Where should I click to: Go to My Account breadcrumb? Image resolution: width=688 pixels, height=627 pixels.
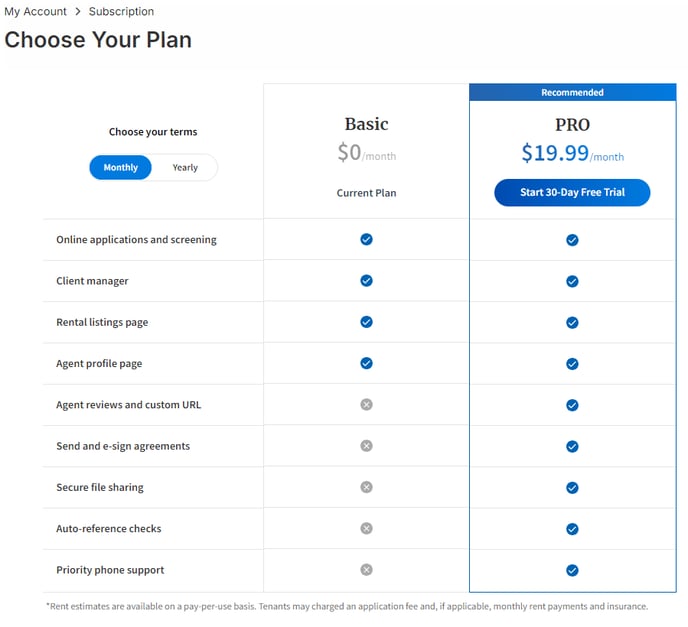[36, 12]
